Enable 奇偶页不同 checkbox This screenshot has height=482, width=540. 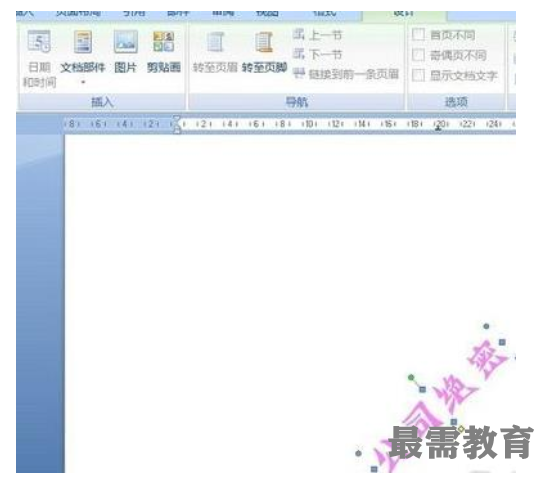(x=418, y=55)
